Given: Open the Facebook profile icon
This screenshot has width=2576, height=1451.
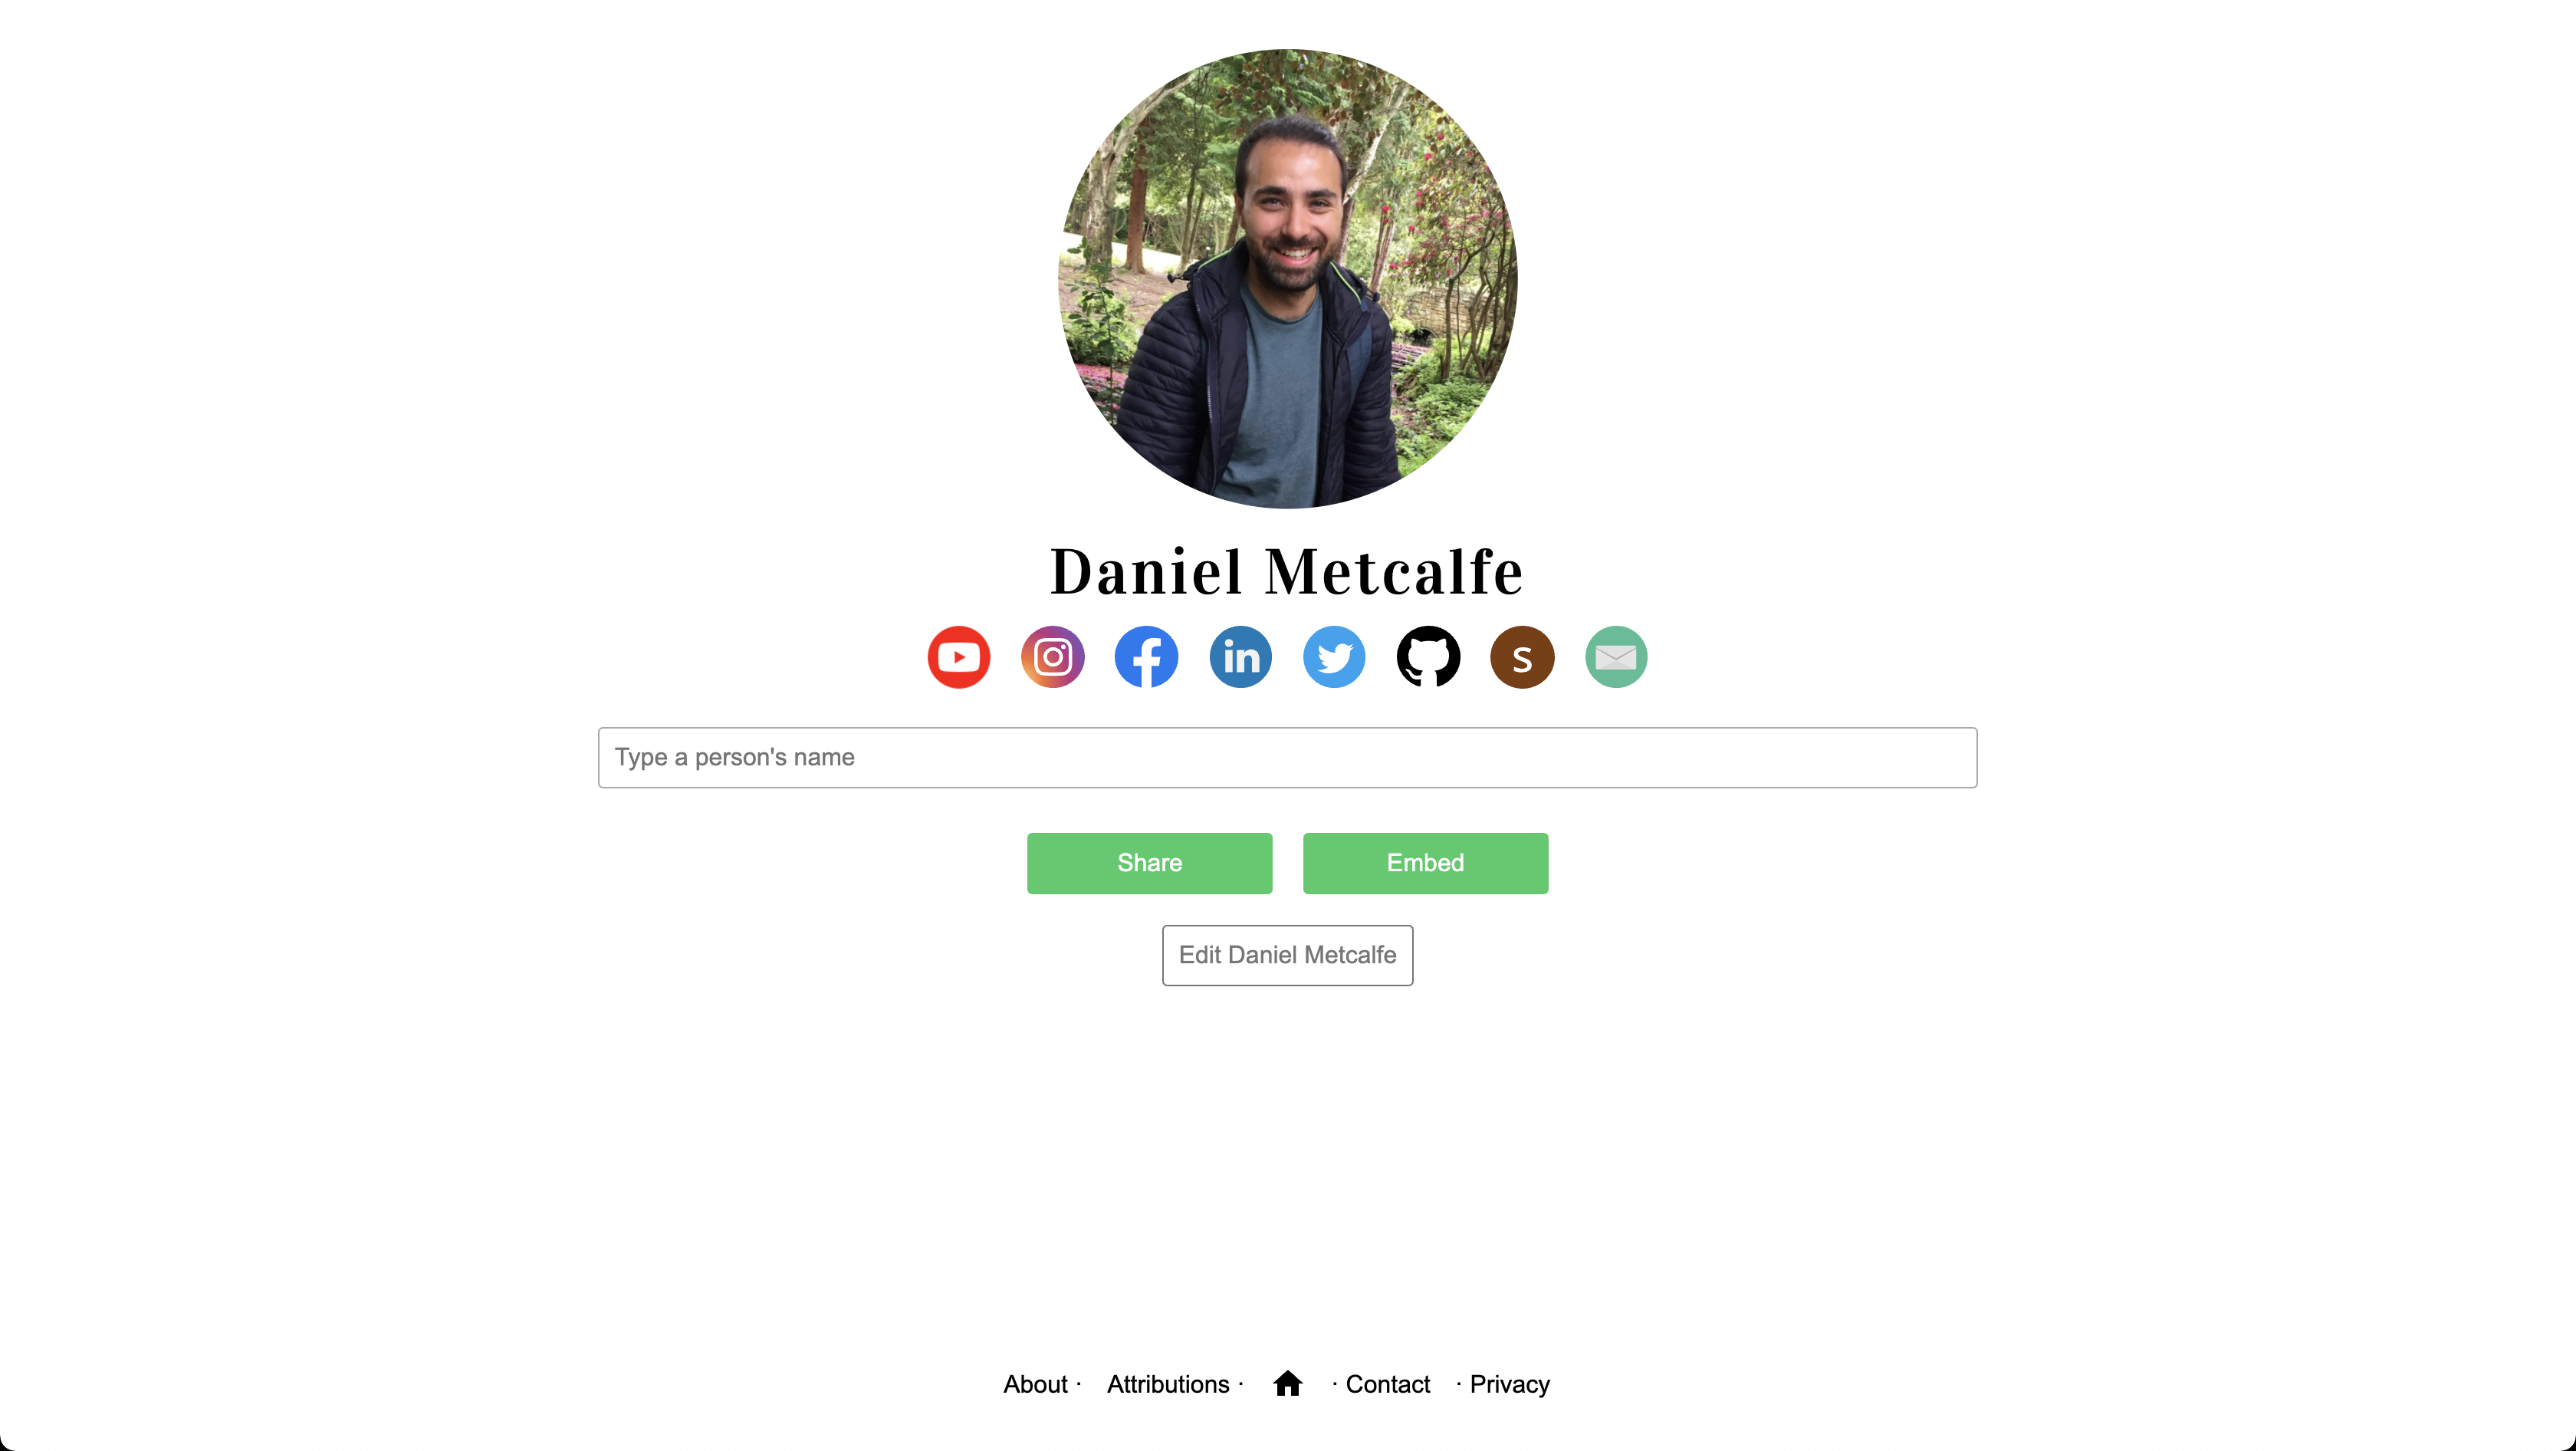Looking at the screenshot, I should (1146, 657).
